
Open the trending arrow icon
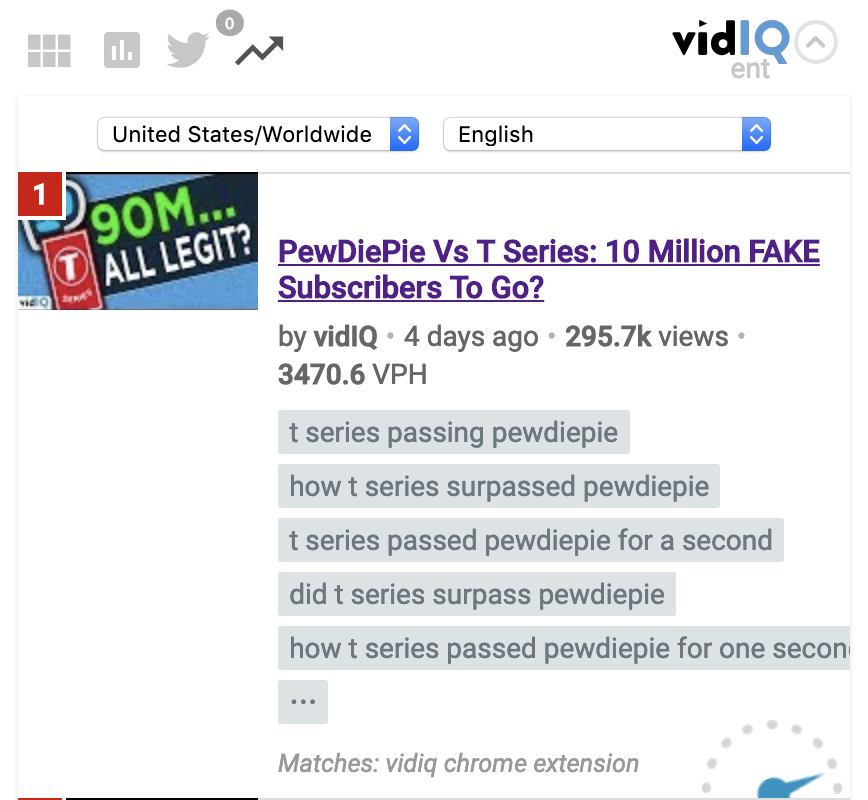[x=260, y=50]
